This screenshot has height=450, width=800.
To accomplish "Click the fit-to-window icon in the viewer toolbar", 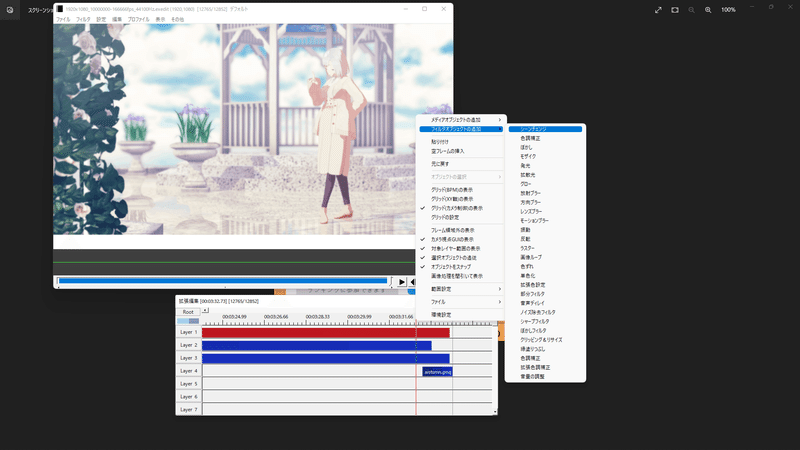I will coord(675,10).
